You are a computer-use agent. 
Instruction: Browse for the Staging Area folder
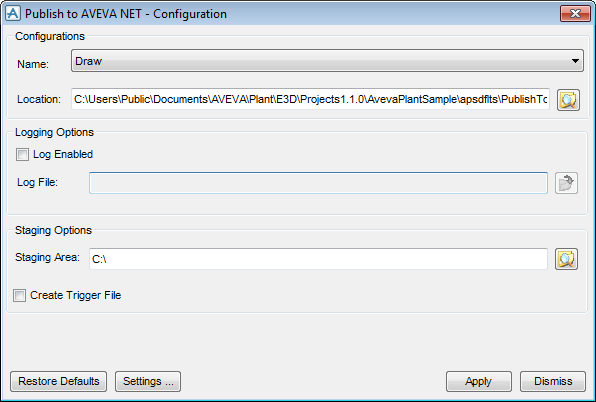click(566, 259)
